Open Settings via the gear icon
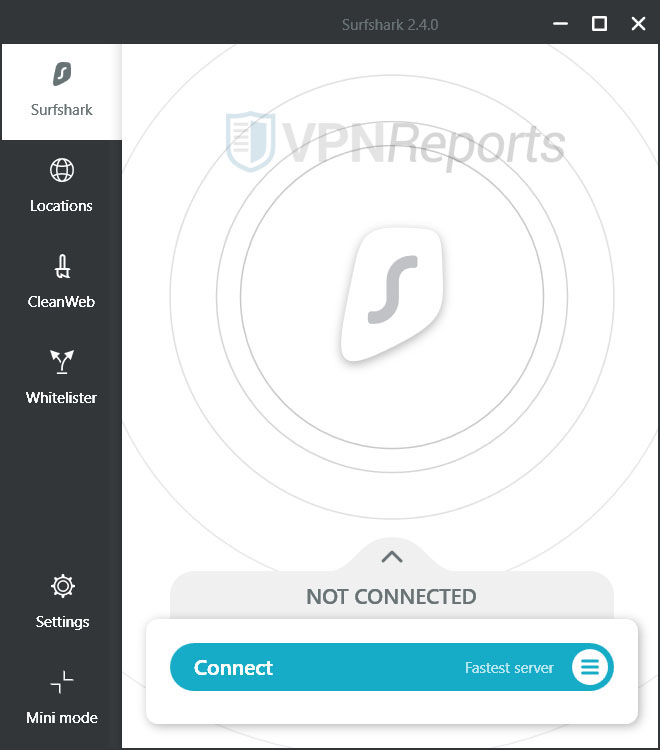 pos(63,586)
